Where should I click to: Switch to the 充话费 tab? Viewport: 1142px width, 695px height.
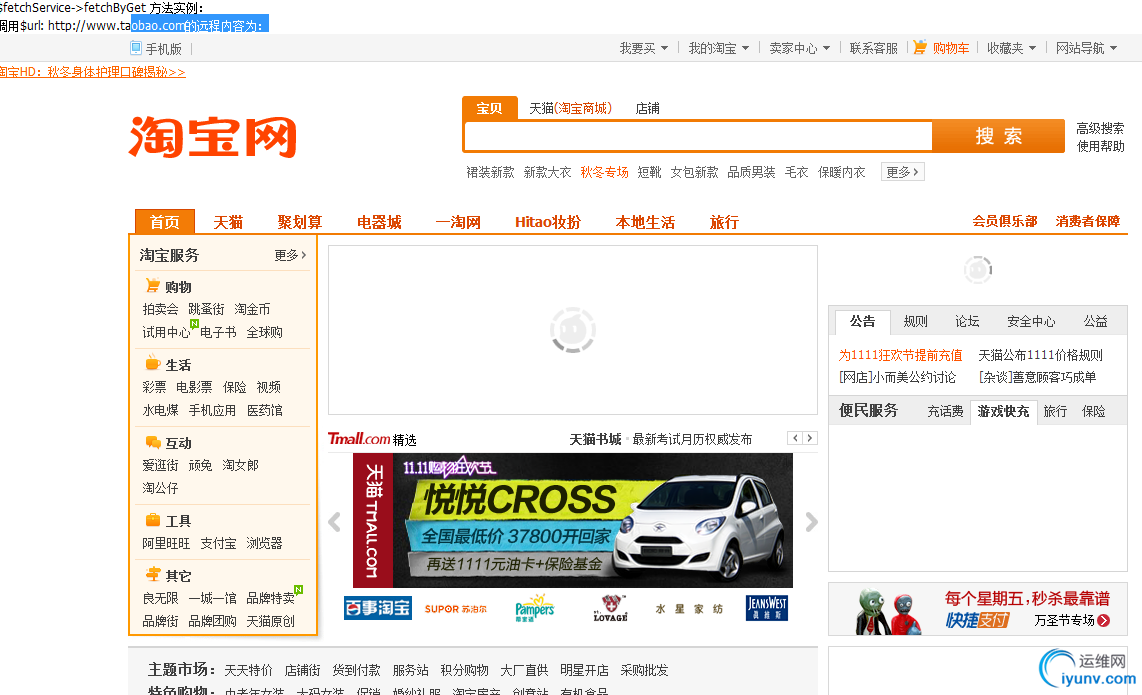coord(945,412)
